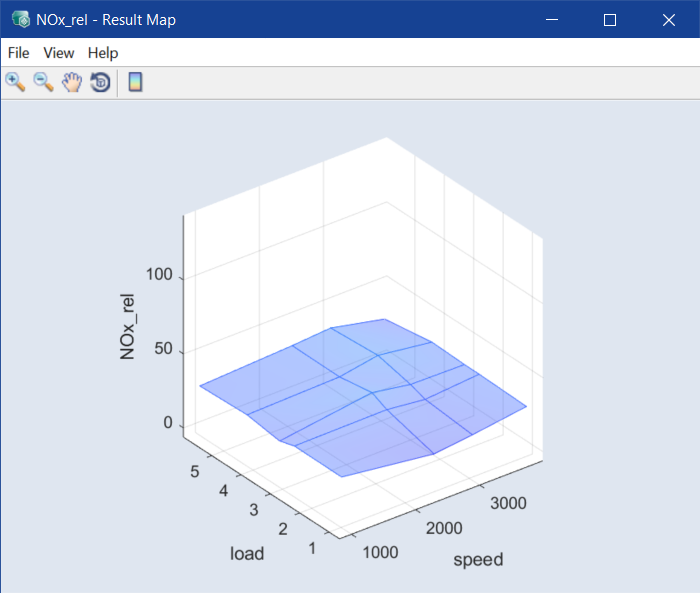The height and width of the screenshot is (593, 700).
Task: Select the Zoom Out tool
Action: (43, 82)
